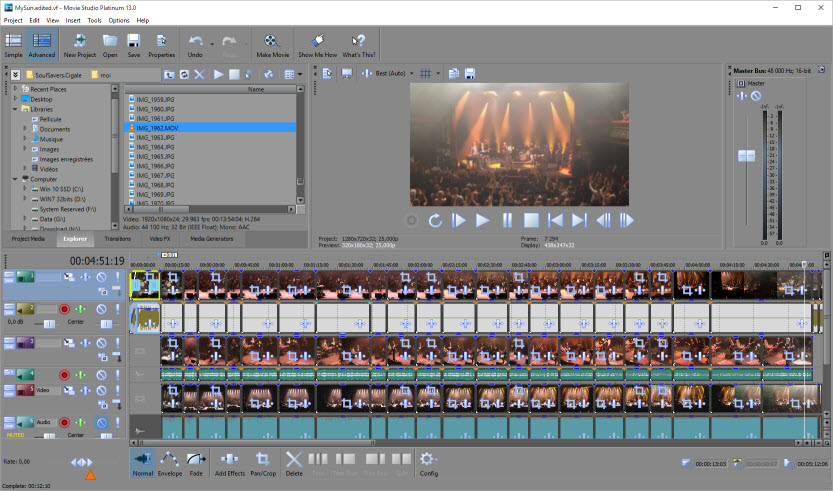833x491 pixels.
Task: Open the Insert menu
Action: tap(73, 20)
